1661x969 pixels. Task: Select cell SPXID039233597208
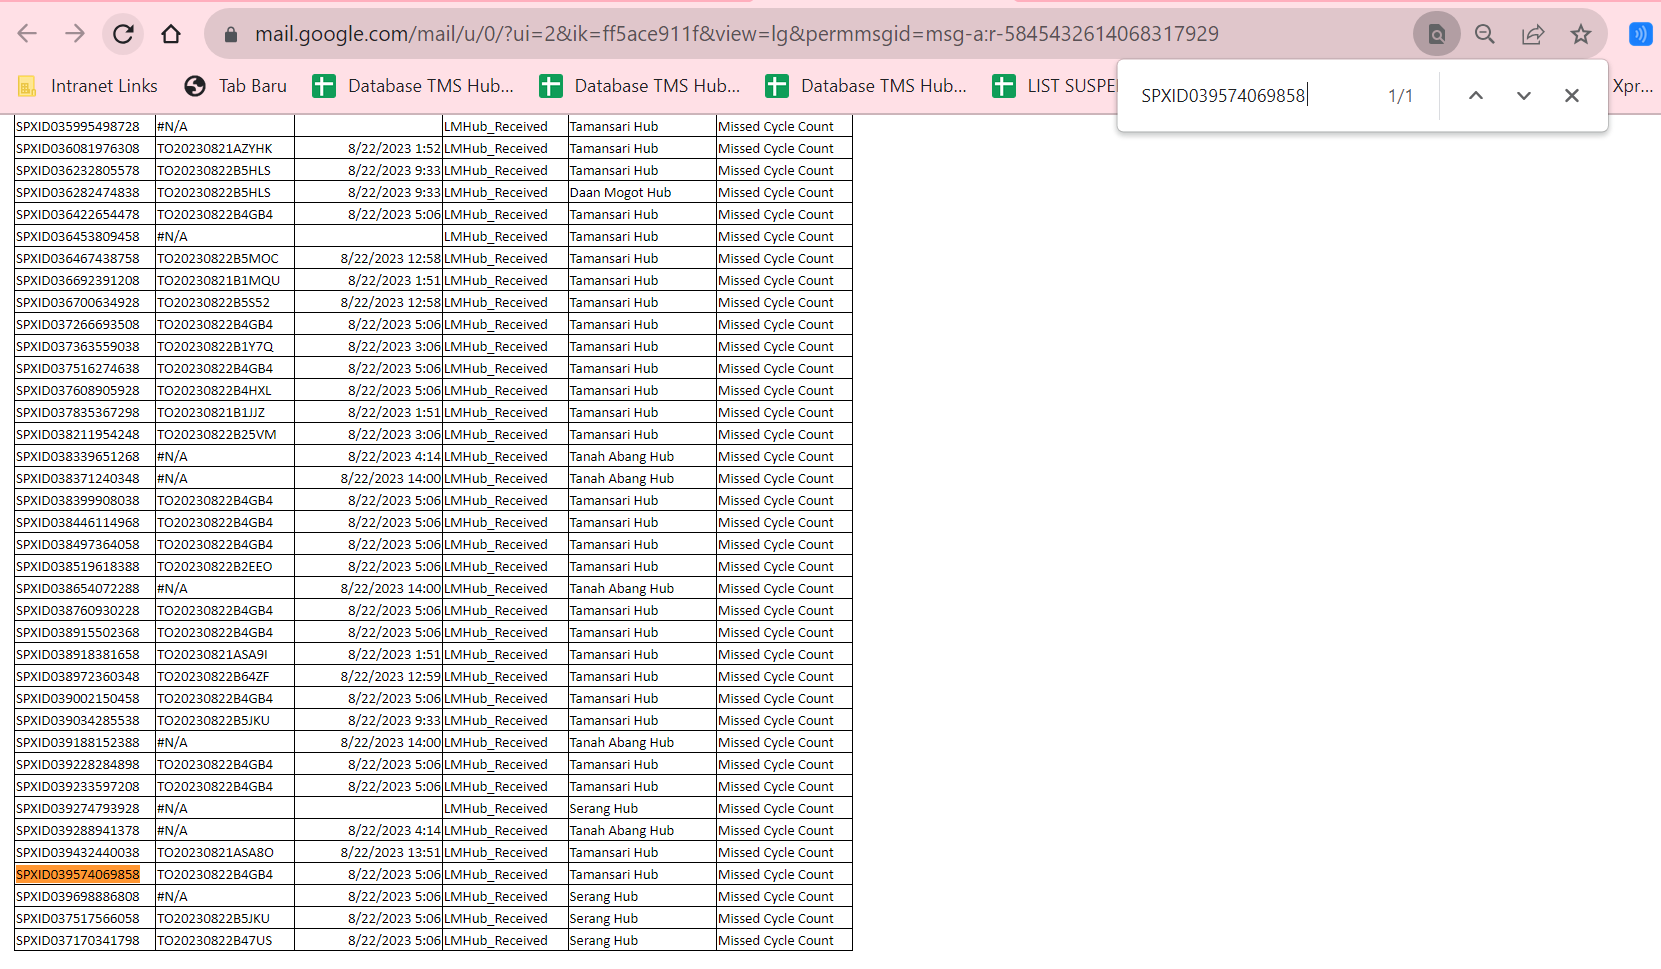(85, 786)
